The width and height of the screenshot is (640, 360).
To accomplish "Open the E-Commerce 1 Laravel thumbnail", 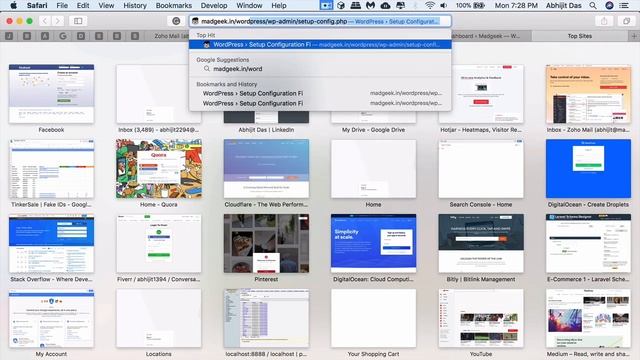I will (588, 243).
